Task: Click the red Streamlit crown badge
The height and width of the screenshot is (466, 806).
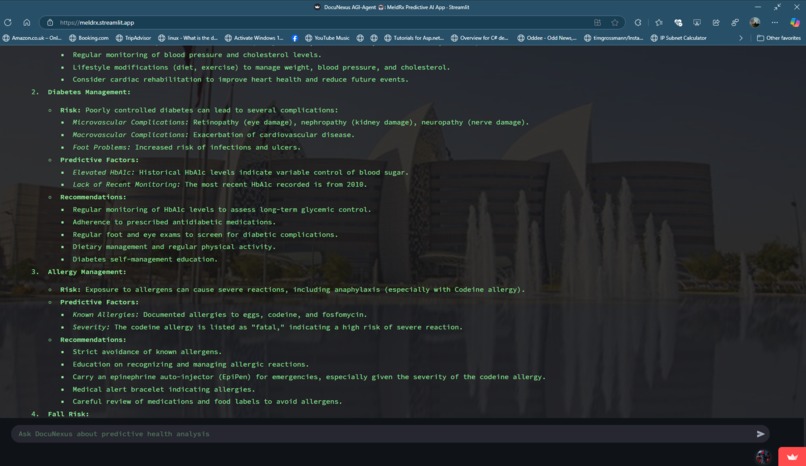Action: click(792, 457)
